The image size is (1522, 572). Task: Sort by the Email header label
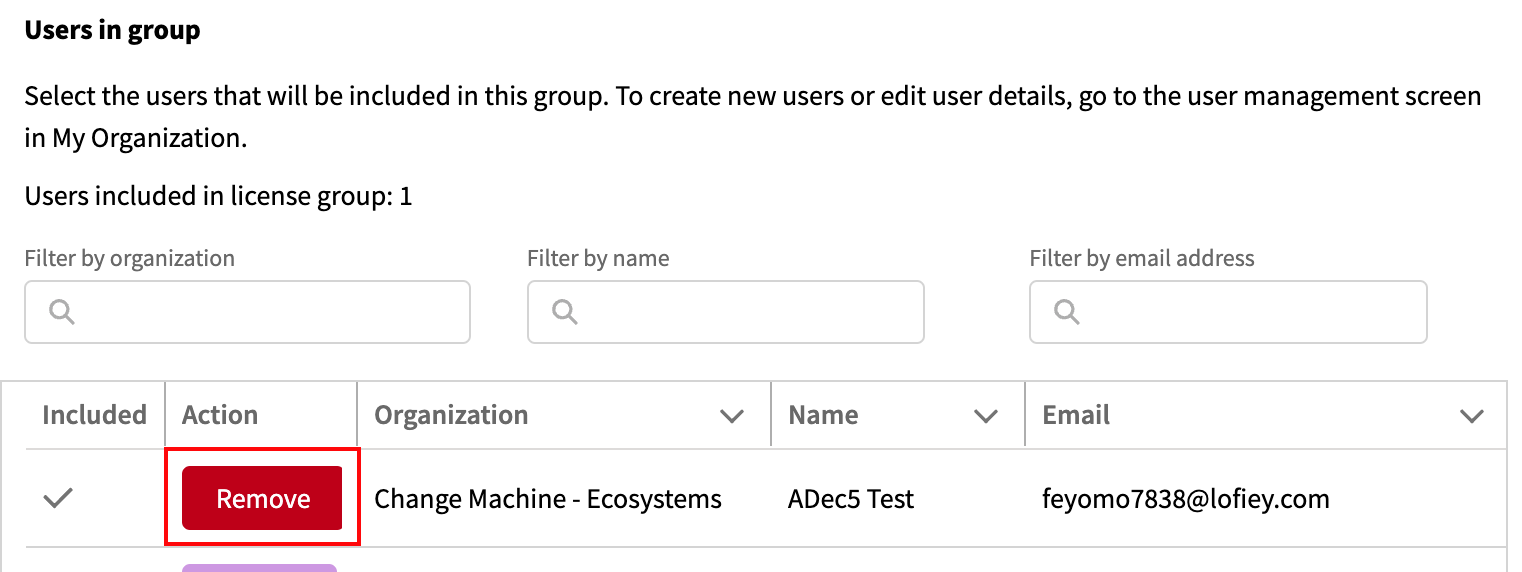click(x=1076, y=415)
